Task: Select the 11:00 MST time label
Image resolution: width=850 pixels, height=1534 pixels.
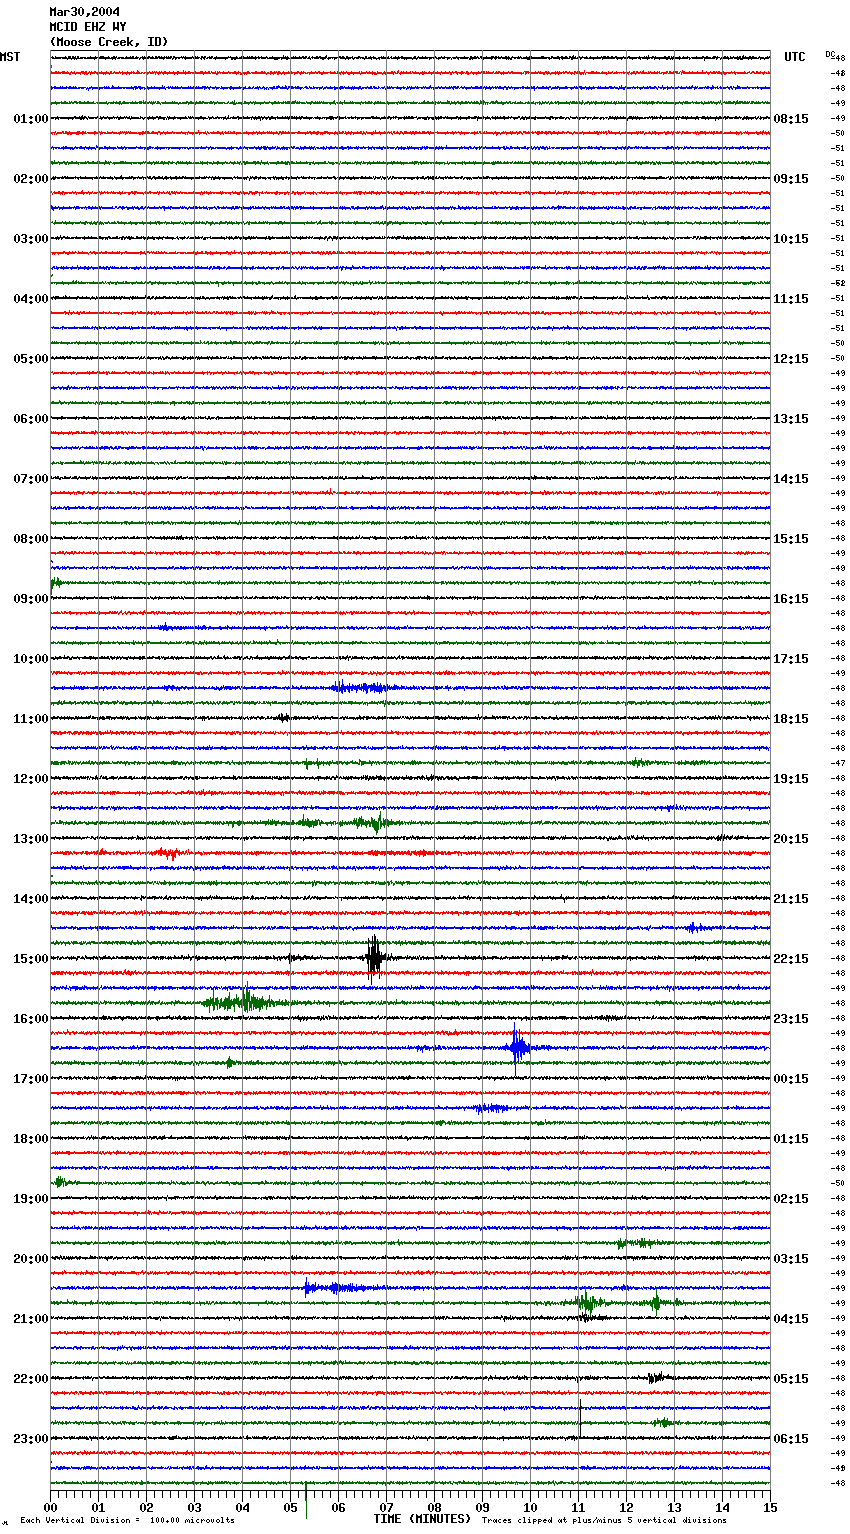Action: (x=31, y=719)
